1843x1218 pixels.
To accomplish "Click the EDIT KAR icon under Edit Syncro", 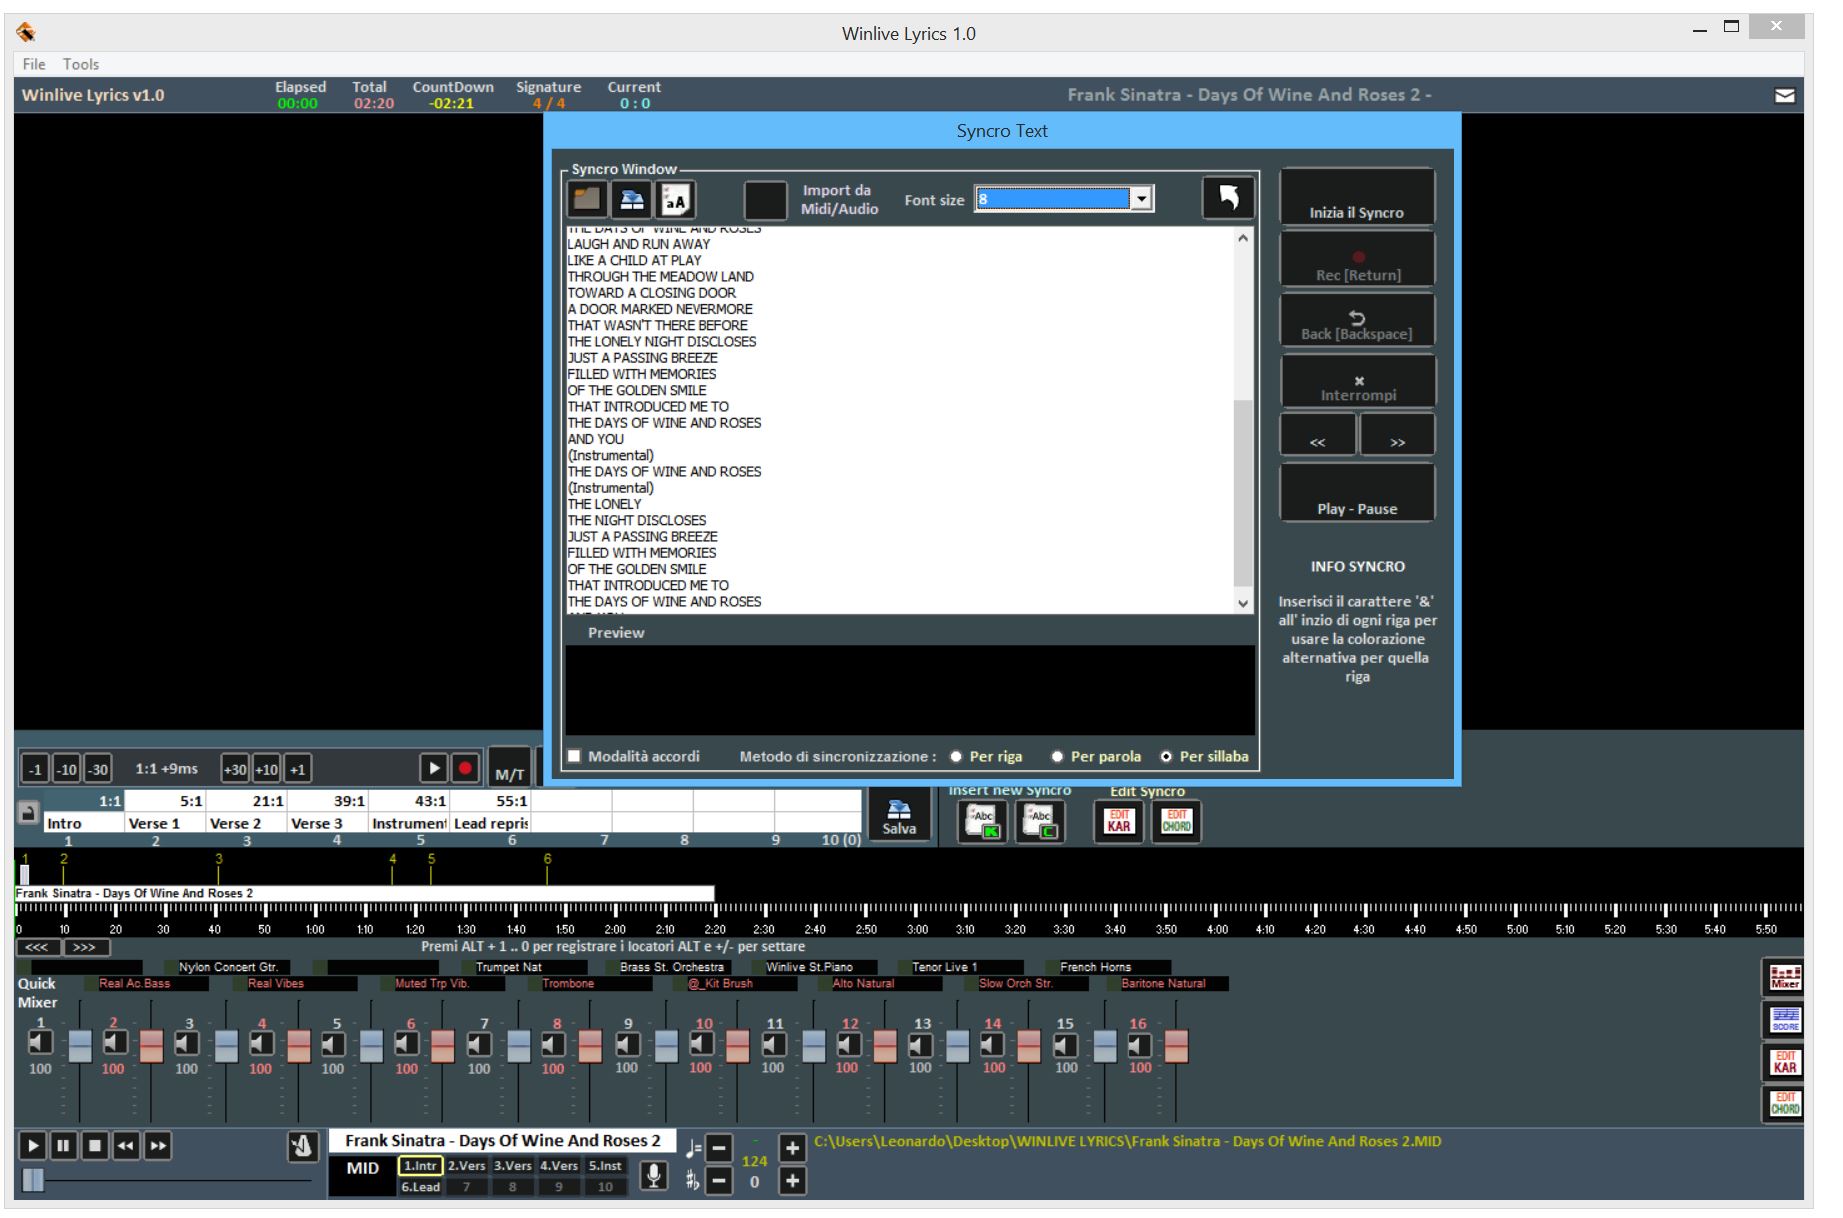I will click(1118, 822).
